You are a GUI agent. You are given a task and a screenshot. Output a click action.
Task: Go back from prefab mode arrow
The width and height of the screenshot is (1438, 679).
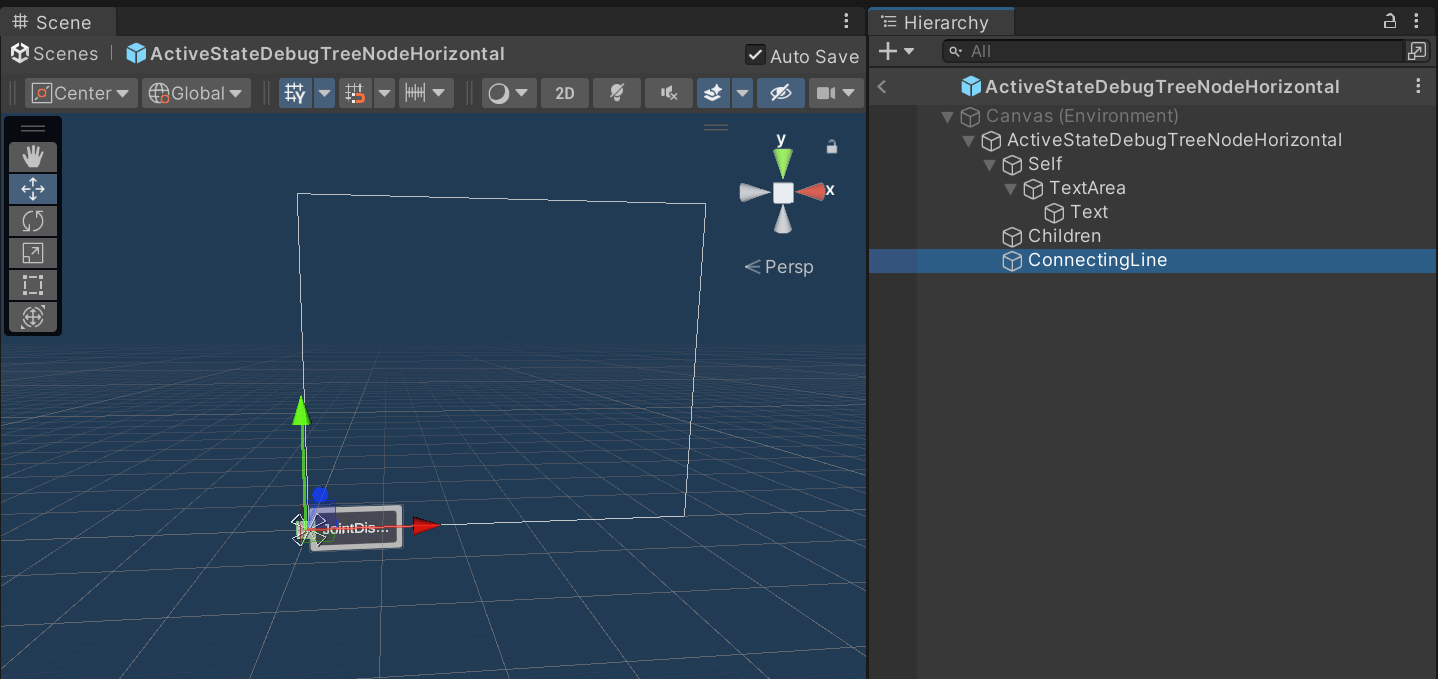pyautogui.click(x=882, y=87)
